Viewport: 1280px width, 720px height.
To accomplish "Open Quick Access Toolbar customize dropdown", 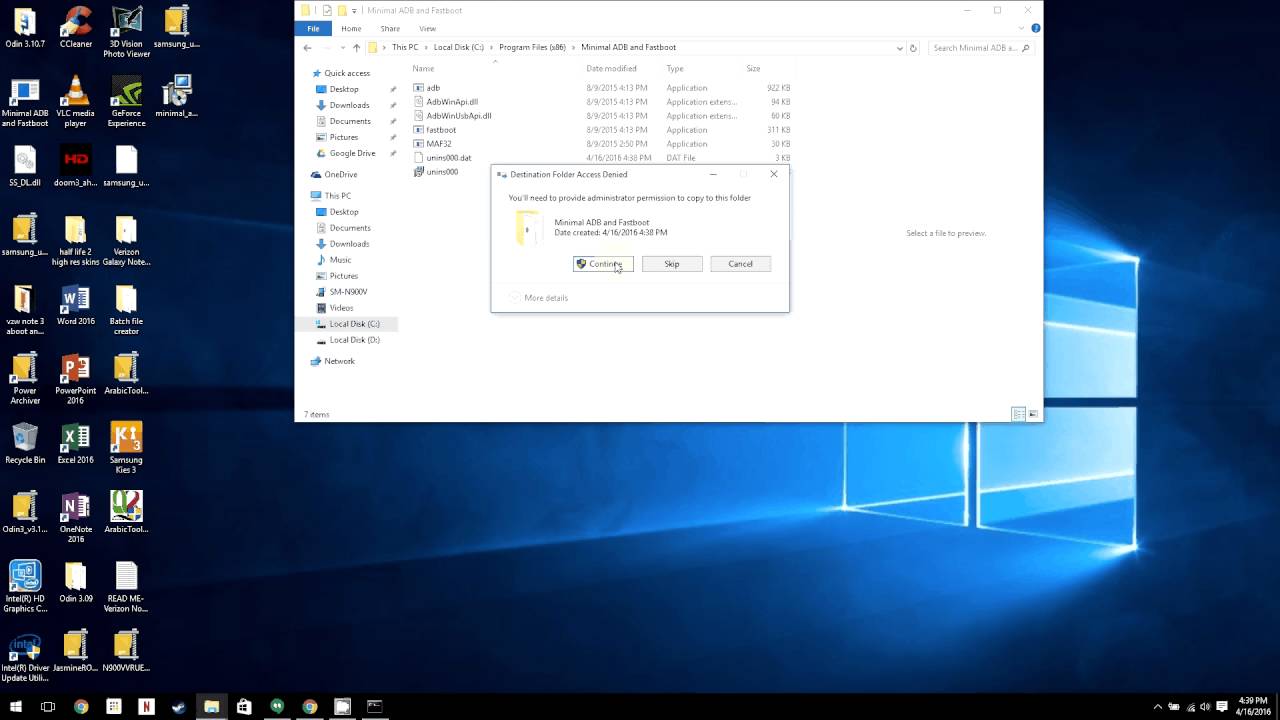I will click(354, 11).
